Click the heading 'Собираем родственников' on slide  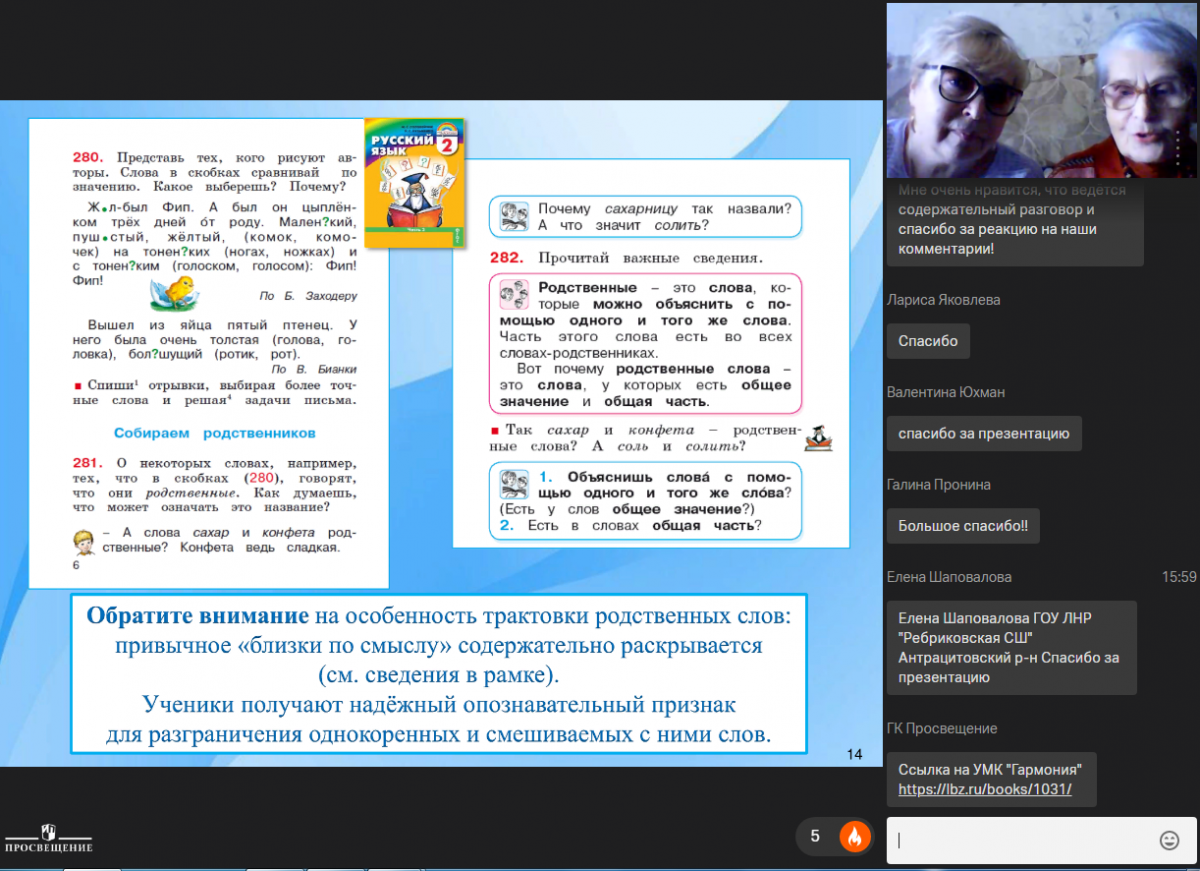click(x=215, y=433)
